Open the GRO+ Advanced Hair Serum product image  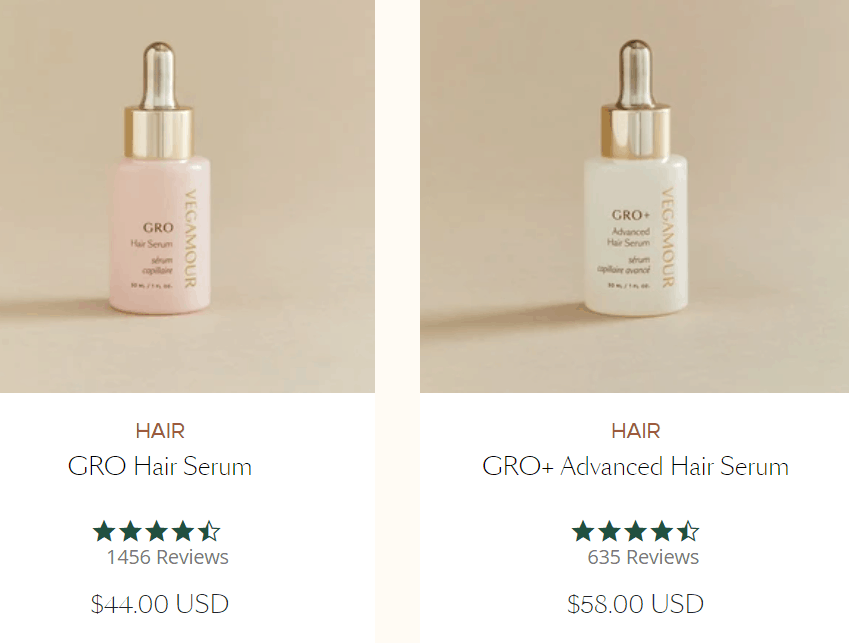click(635, 196)
